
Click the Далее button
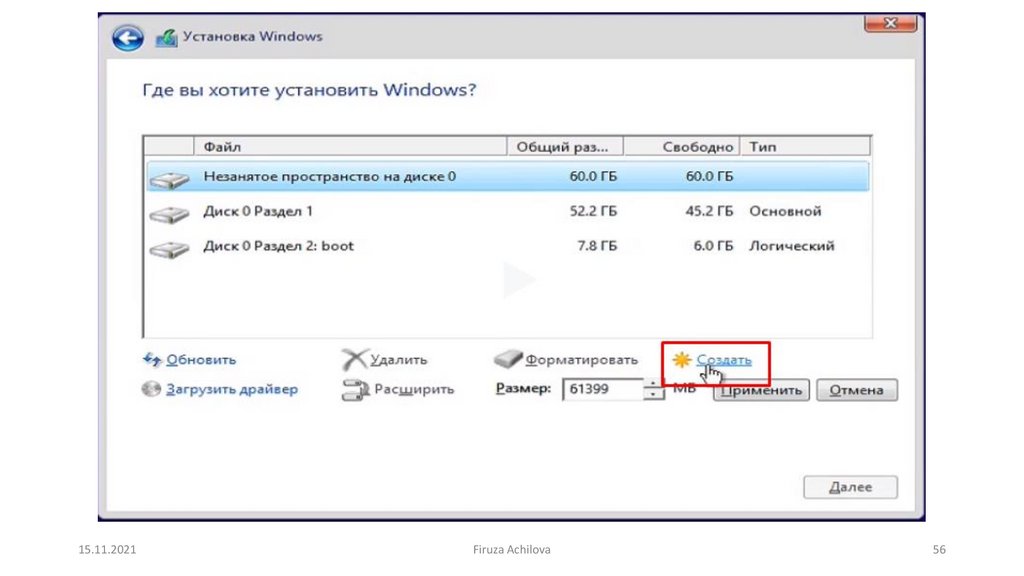tap(850, 487)
